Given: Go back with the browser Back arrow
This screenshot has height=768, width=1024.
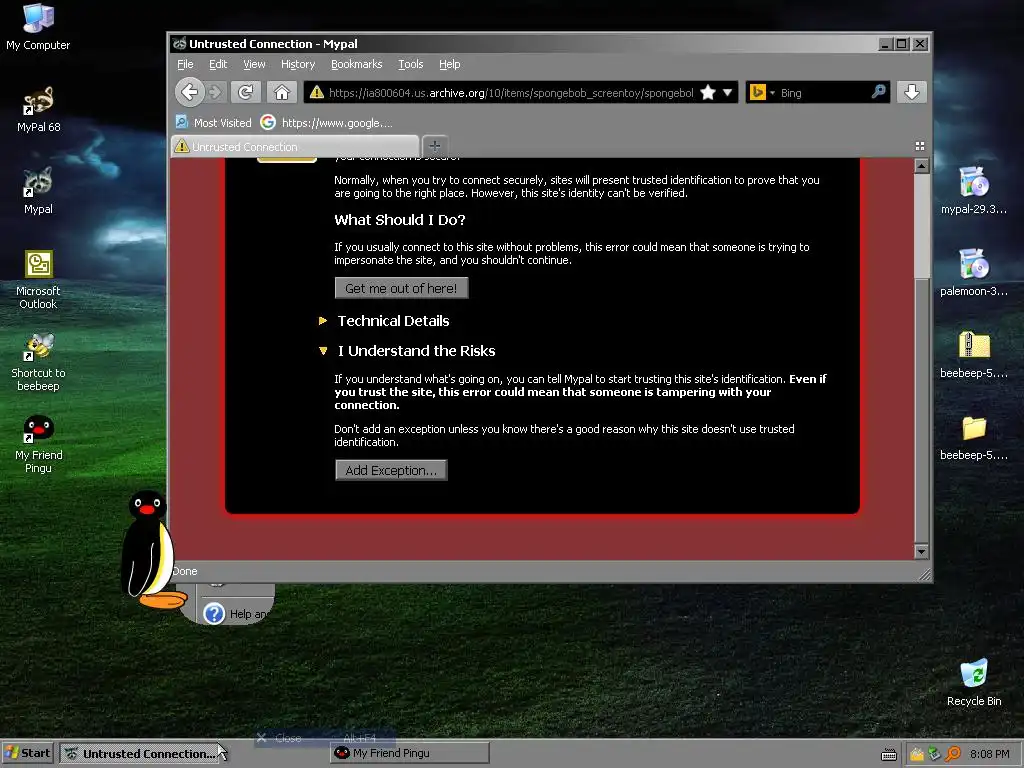Looking at the screenshot, I should click(190, 93).
